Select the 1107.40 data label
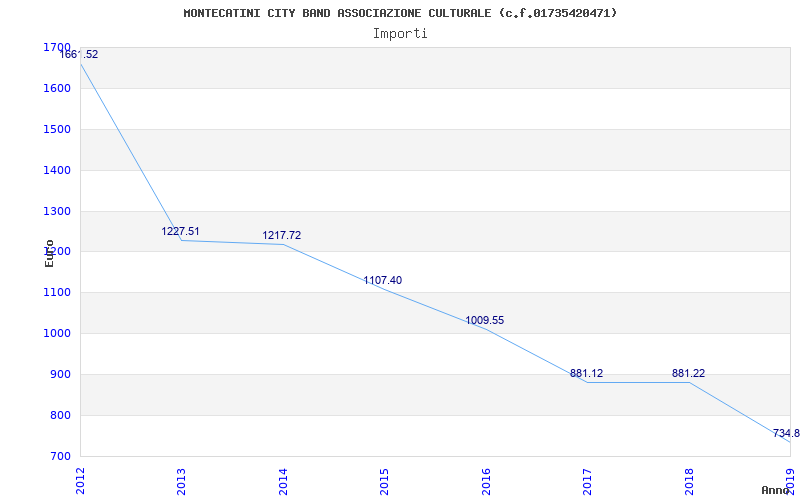The height and width of the screenshot is (500, 800). click(383, 280)
